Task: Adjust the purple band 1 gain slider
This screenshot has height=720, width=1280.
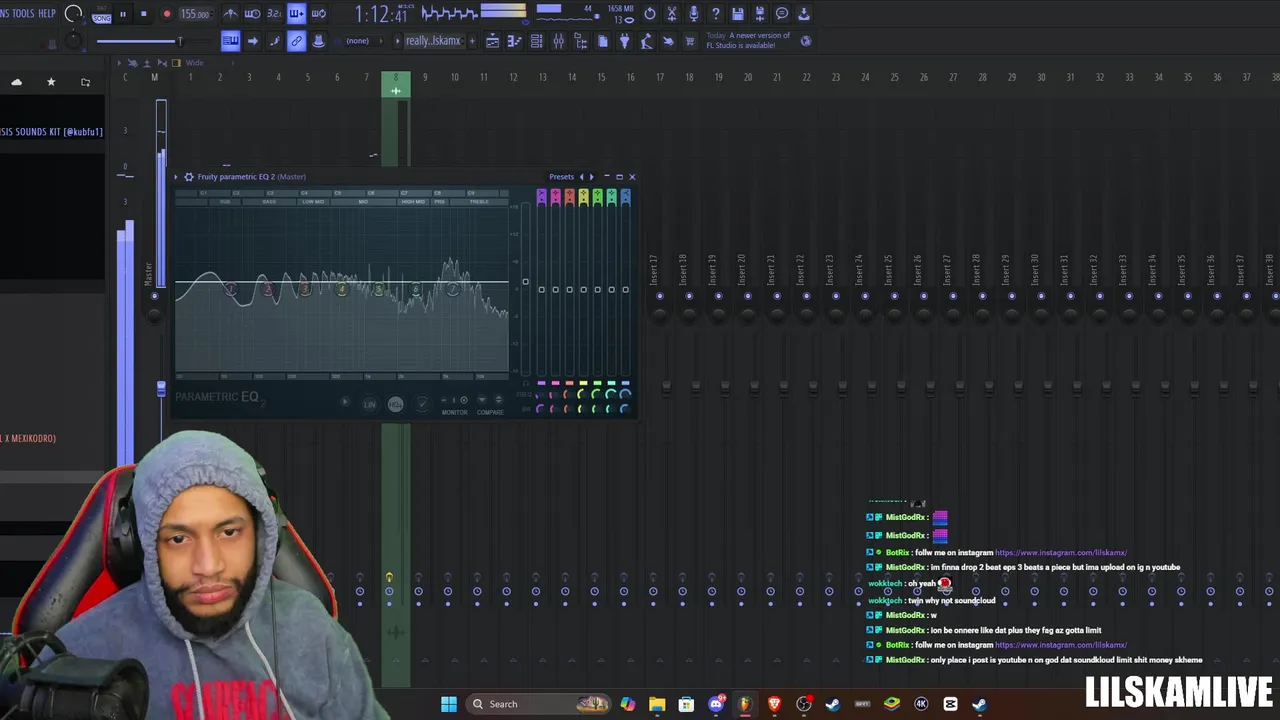Action: click(x=541, y=290)
